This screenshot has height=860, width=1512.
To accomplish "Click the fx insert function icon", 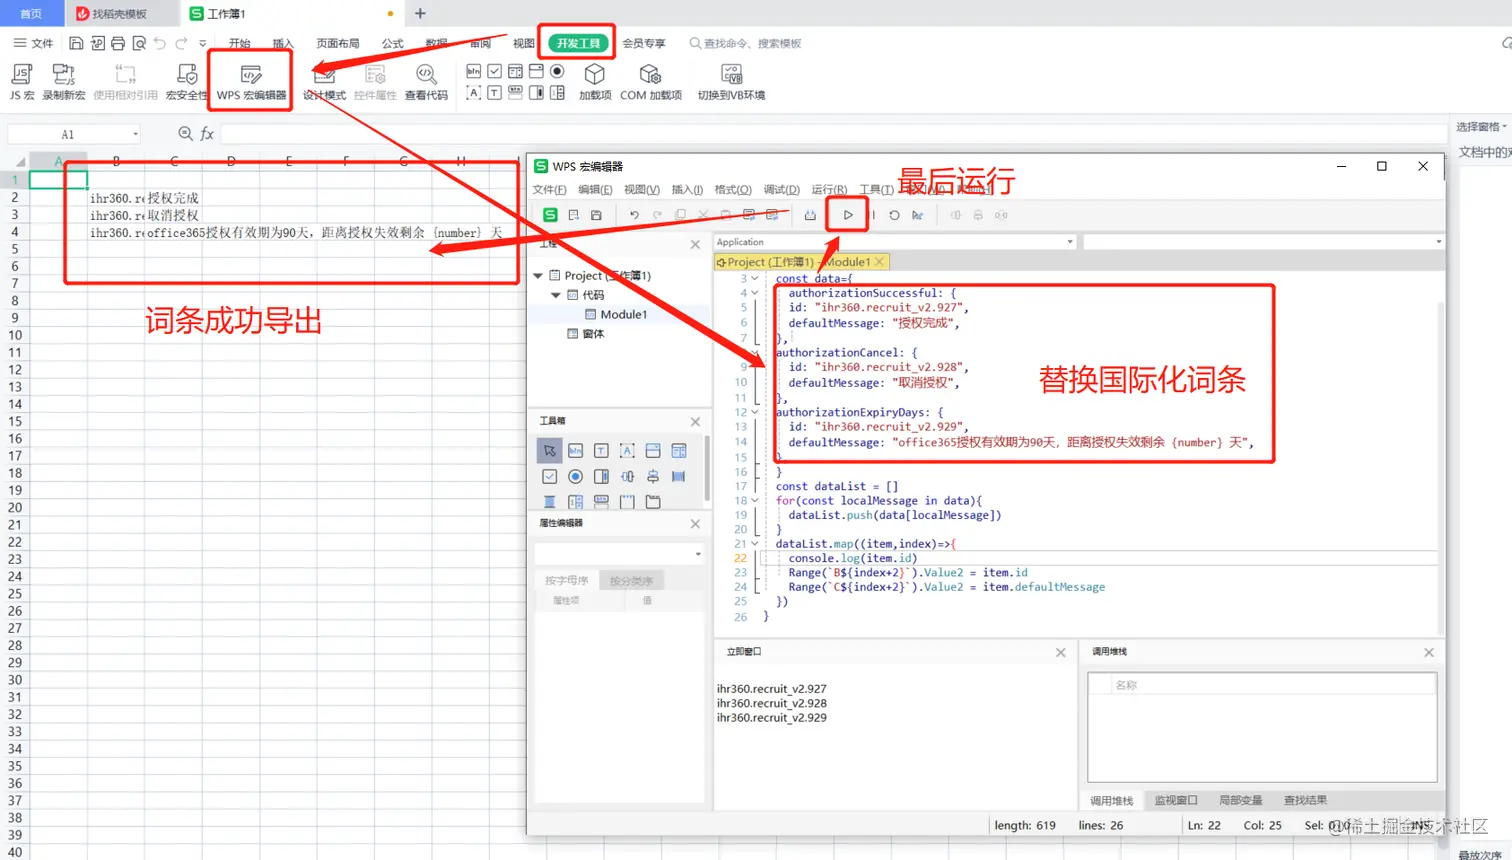I will click(207, 134).
